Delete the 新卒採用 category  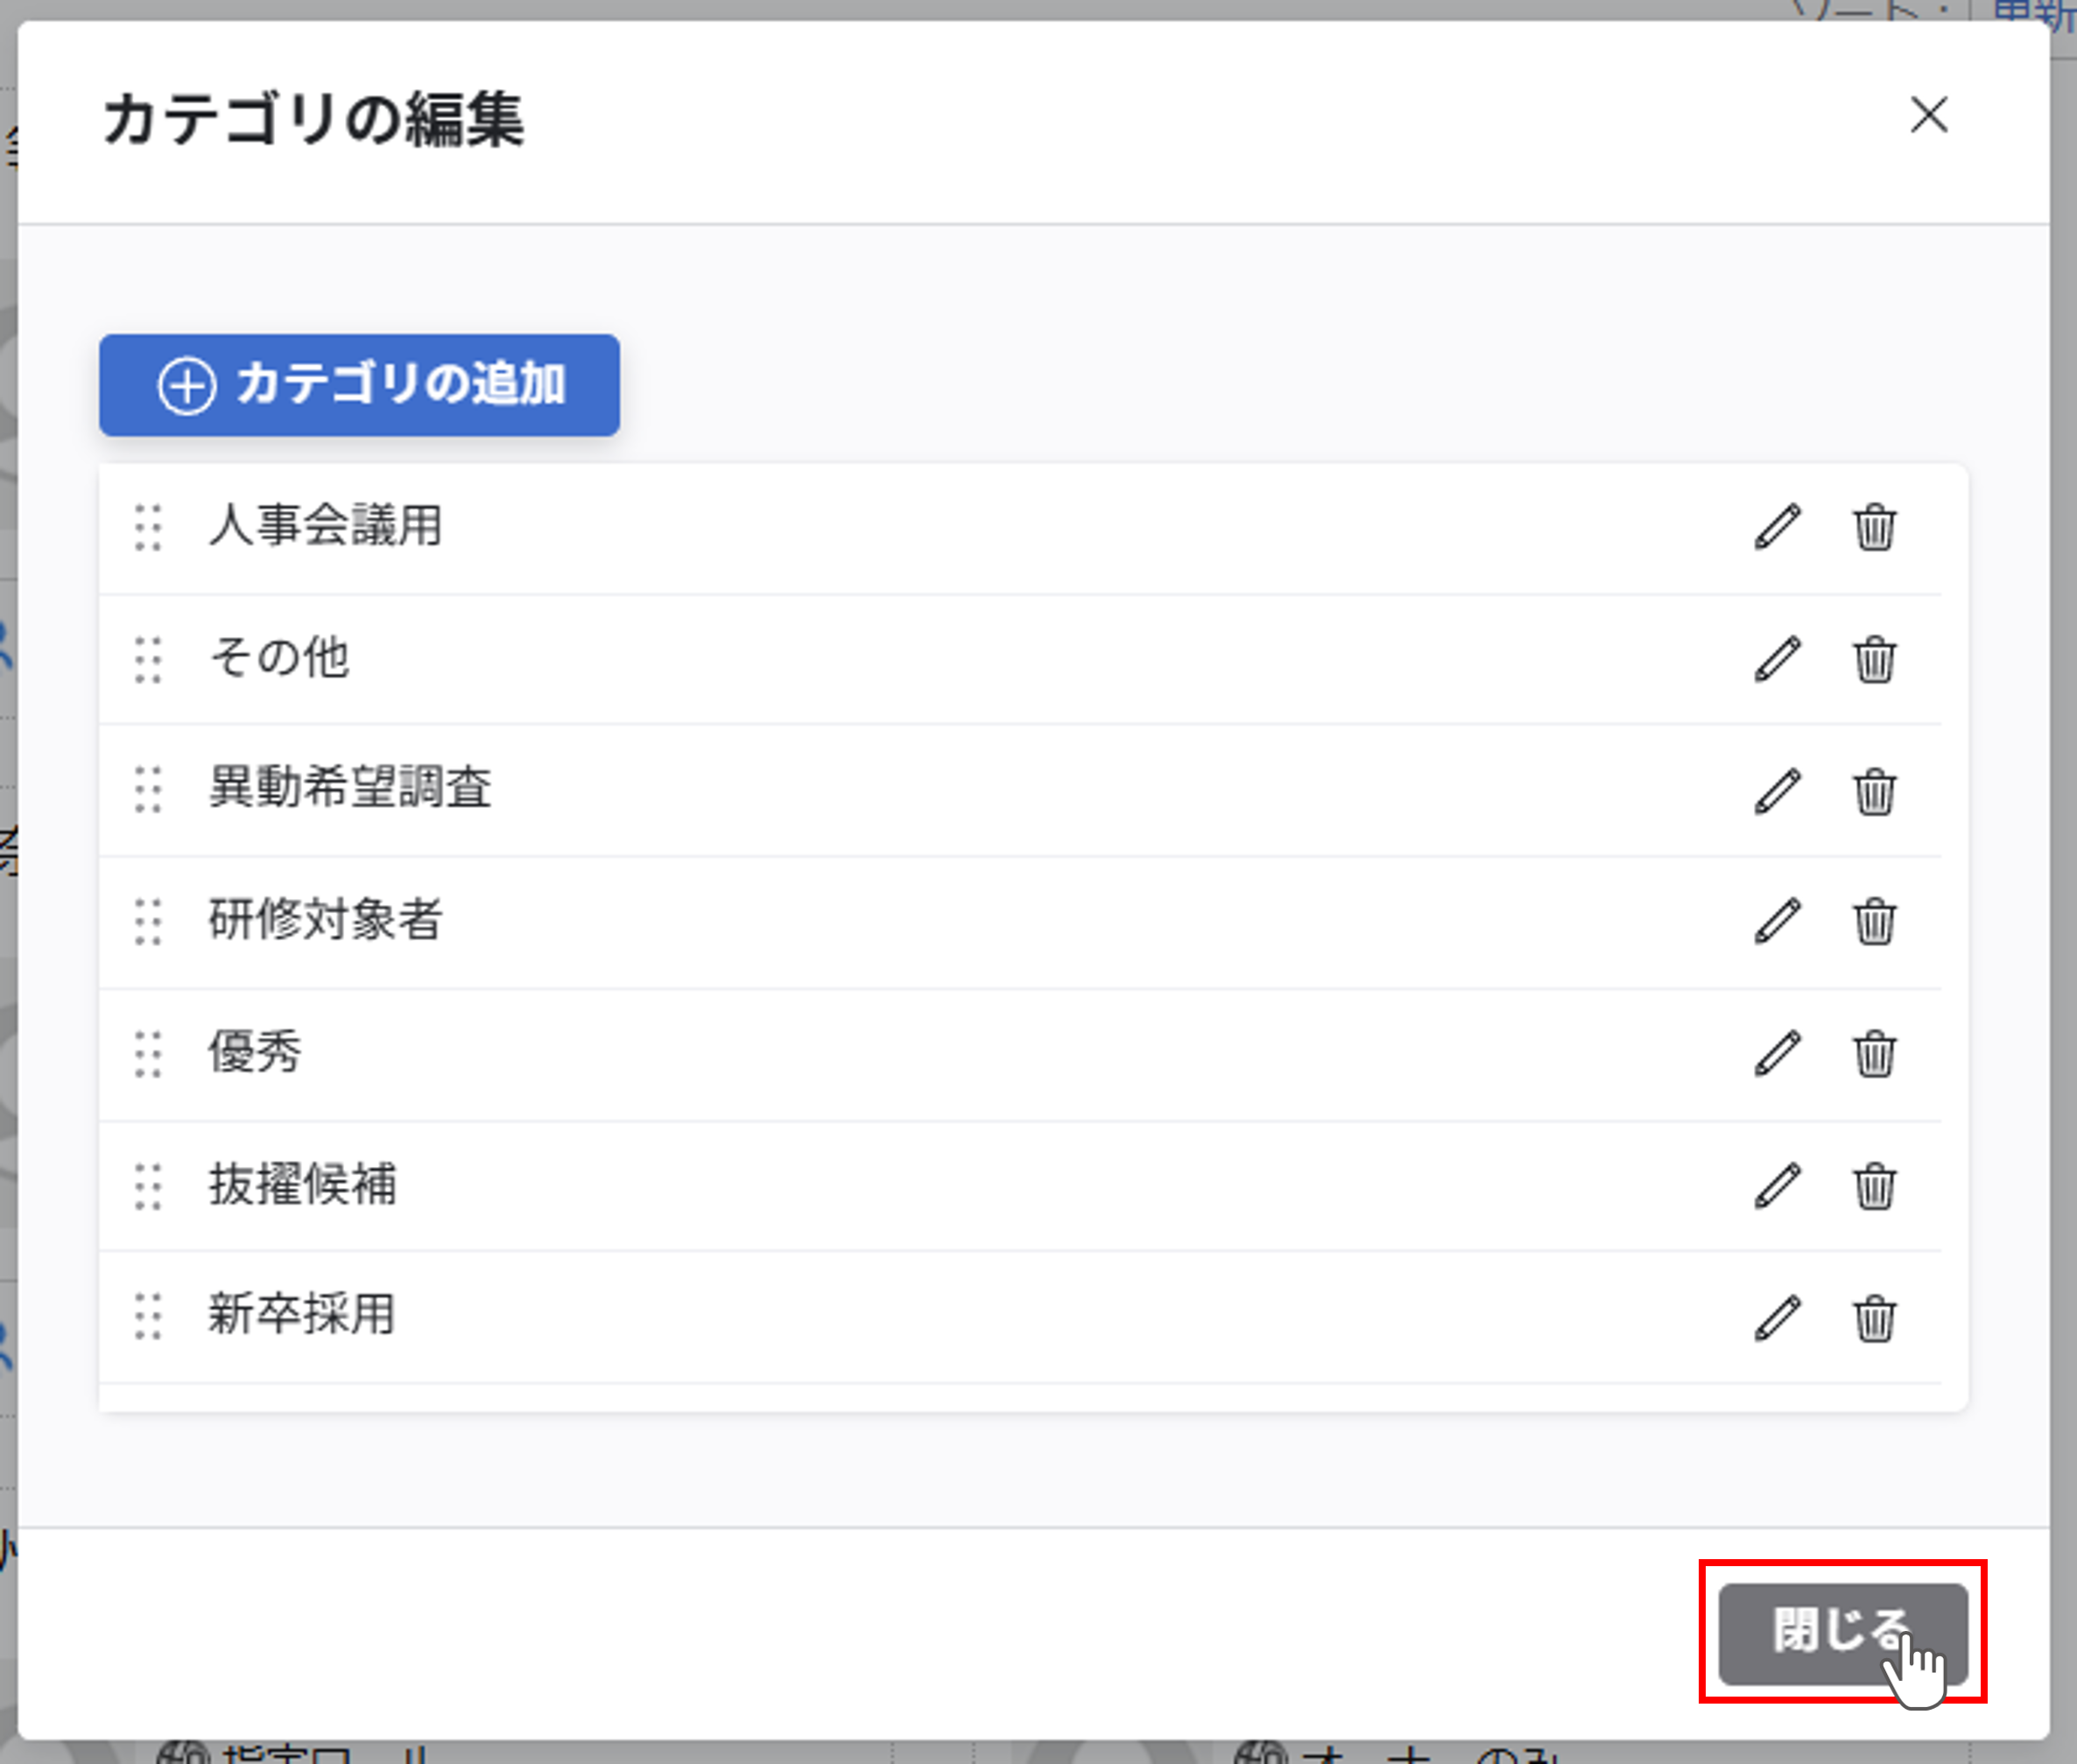[x=1874, y=1317]
